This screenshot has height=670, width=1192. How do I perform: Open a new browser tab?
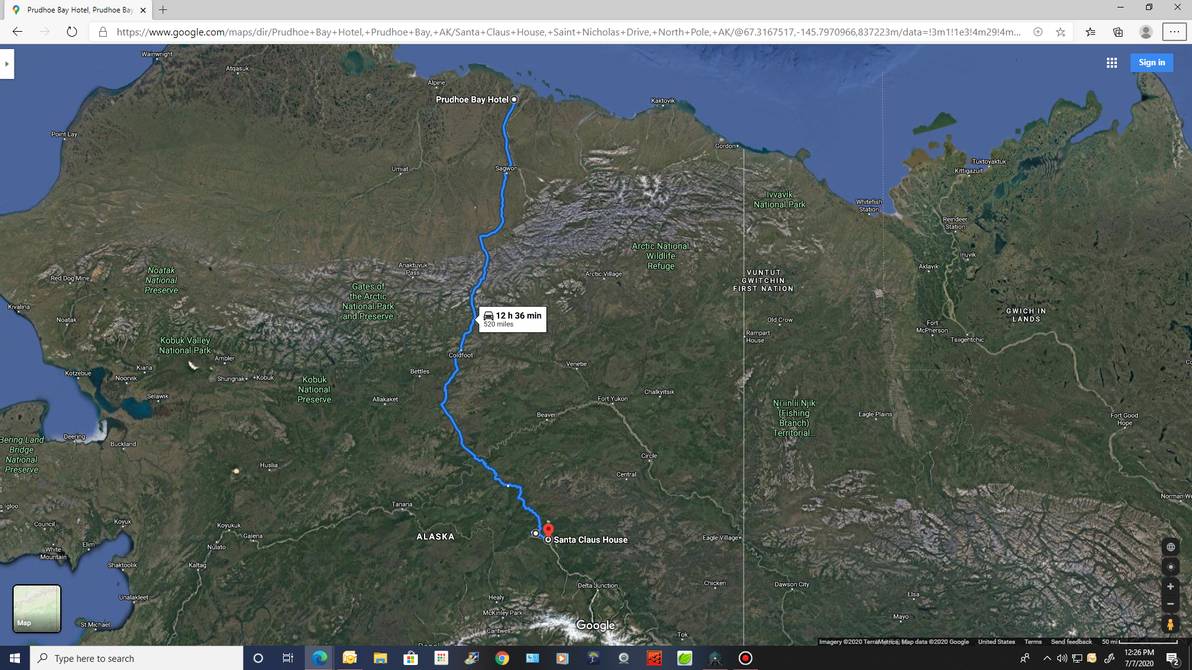coord(163,10)
